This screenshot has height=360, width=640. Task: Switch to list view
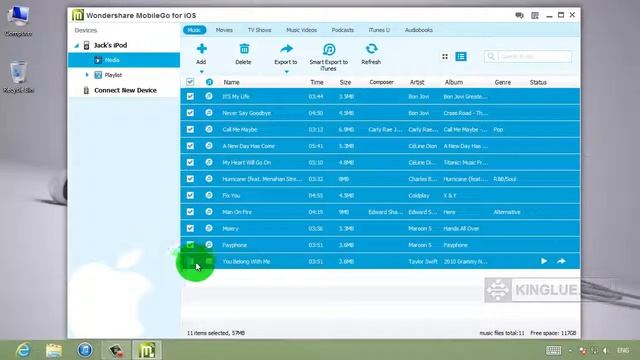click(x=461, y=56)
